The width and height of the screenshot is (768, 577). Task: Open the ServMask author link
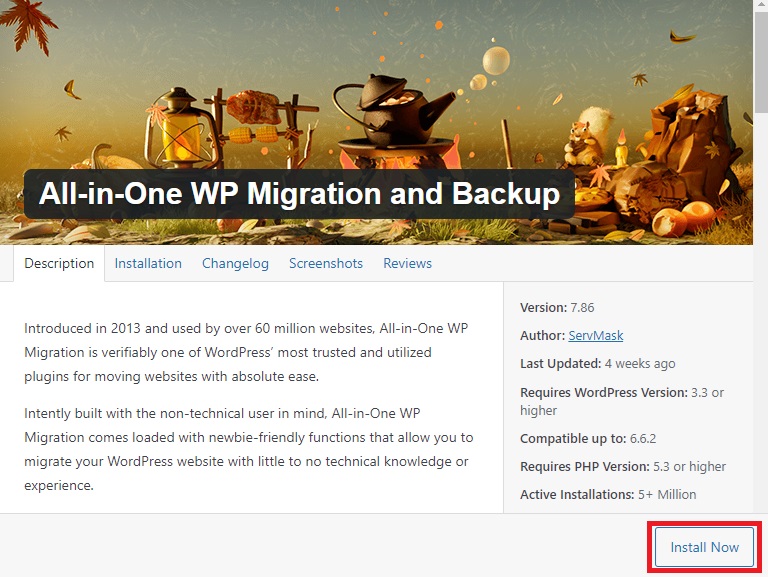pyautogui.click(x=596, y=336)
